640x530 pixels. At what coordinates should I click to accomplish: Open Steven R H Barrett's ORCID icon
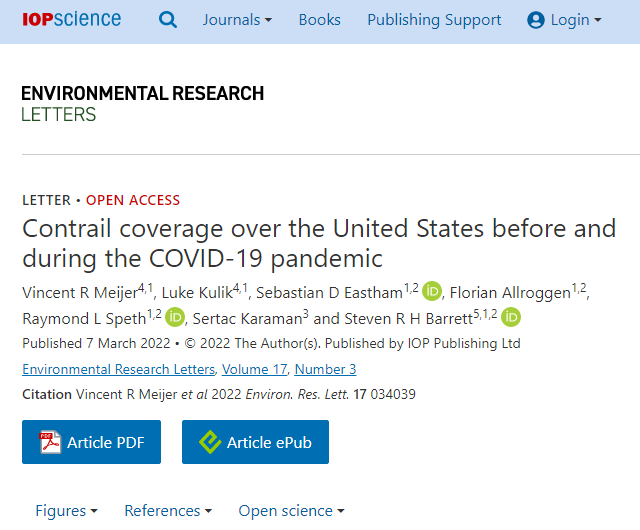[511, 318]
